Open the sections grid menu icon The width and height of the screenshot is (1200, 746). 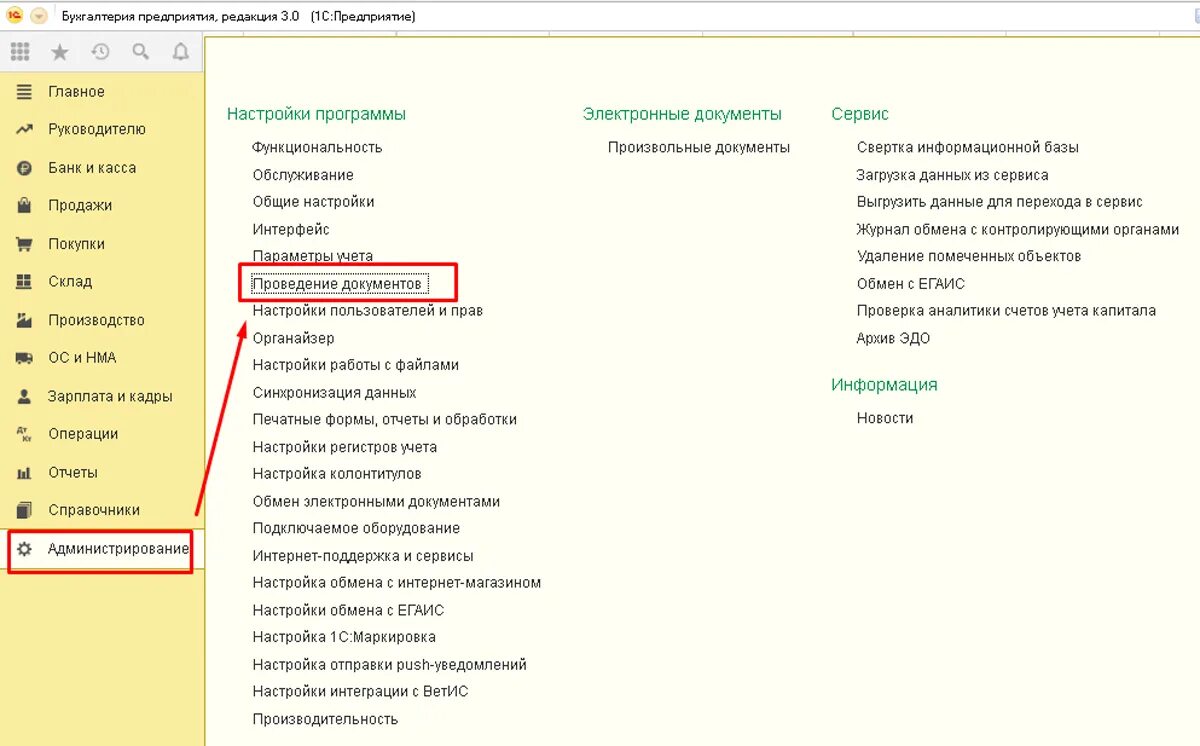[20, 52]
